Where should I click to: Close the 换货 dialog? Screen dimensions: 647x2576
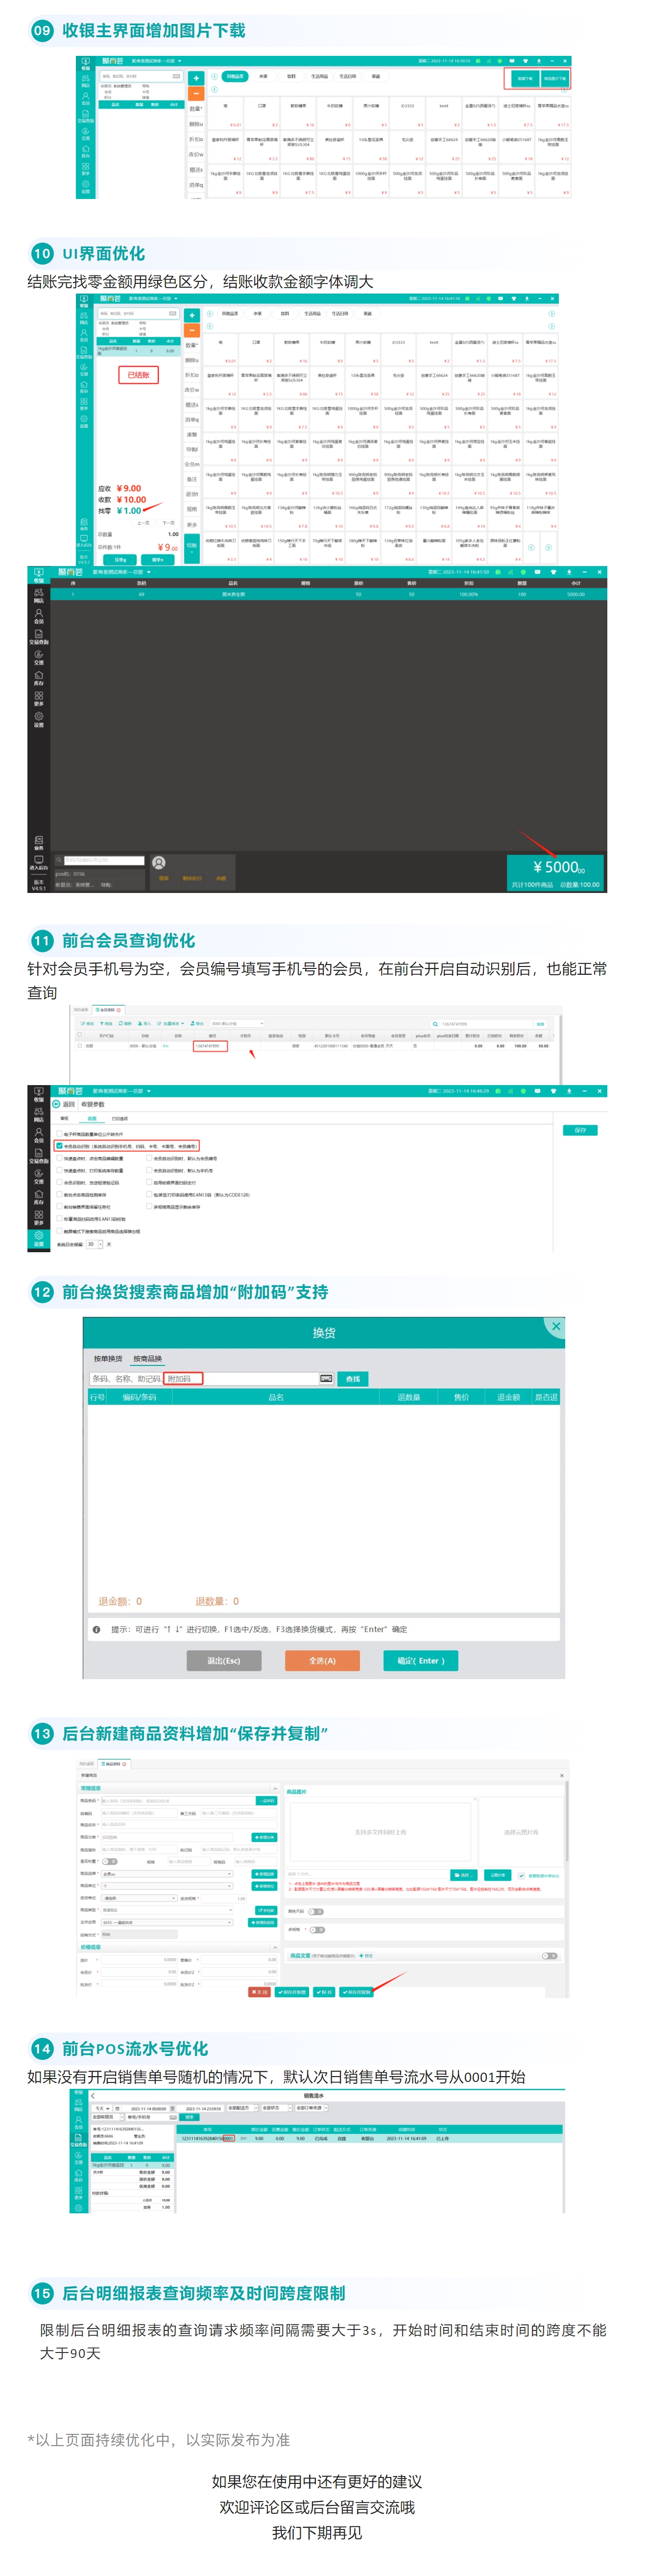(x=555, y=1326)
